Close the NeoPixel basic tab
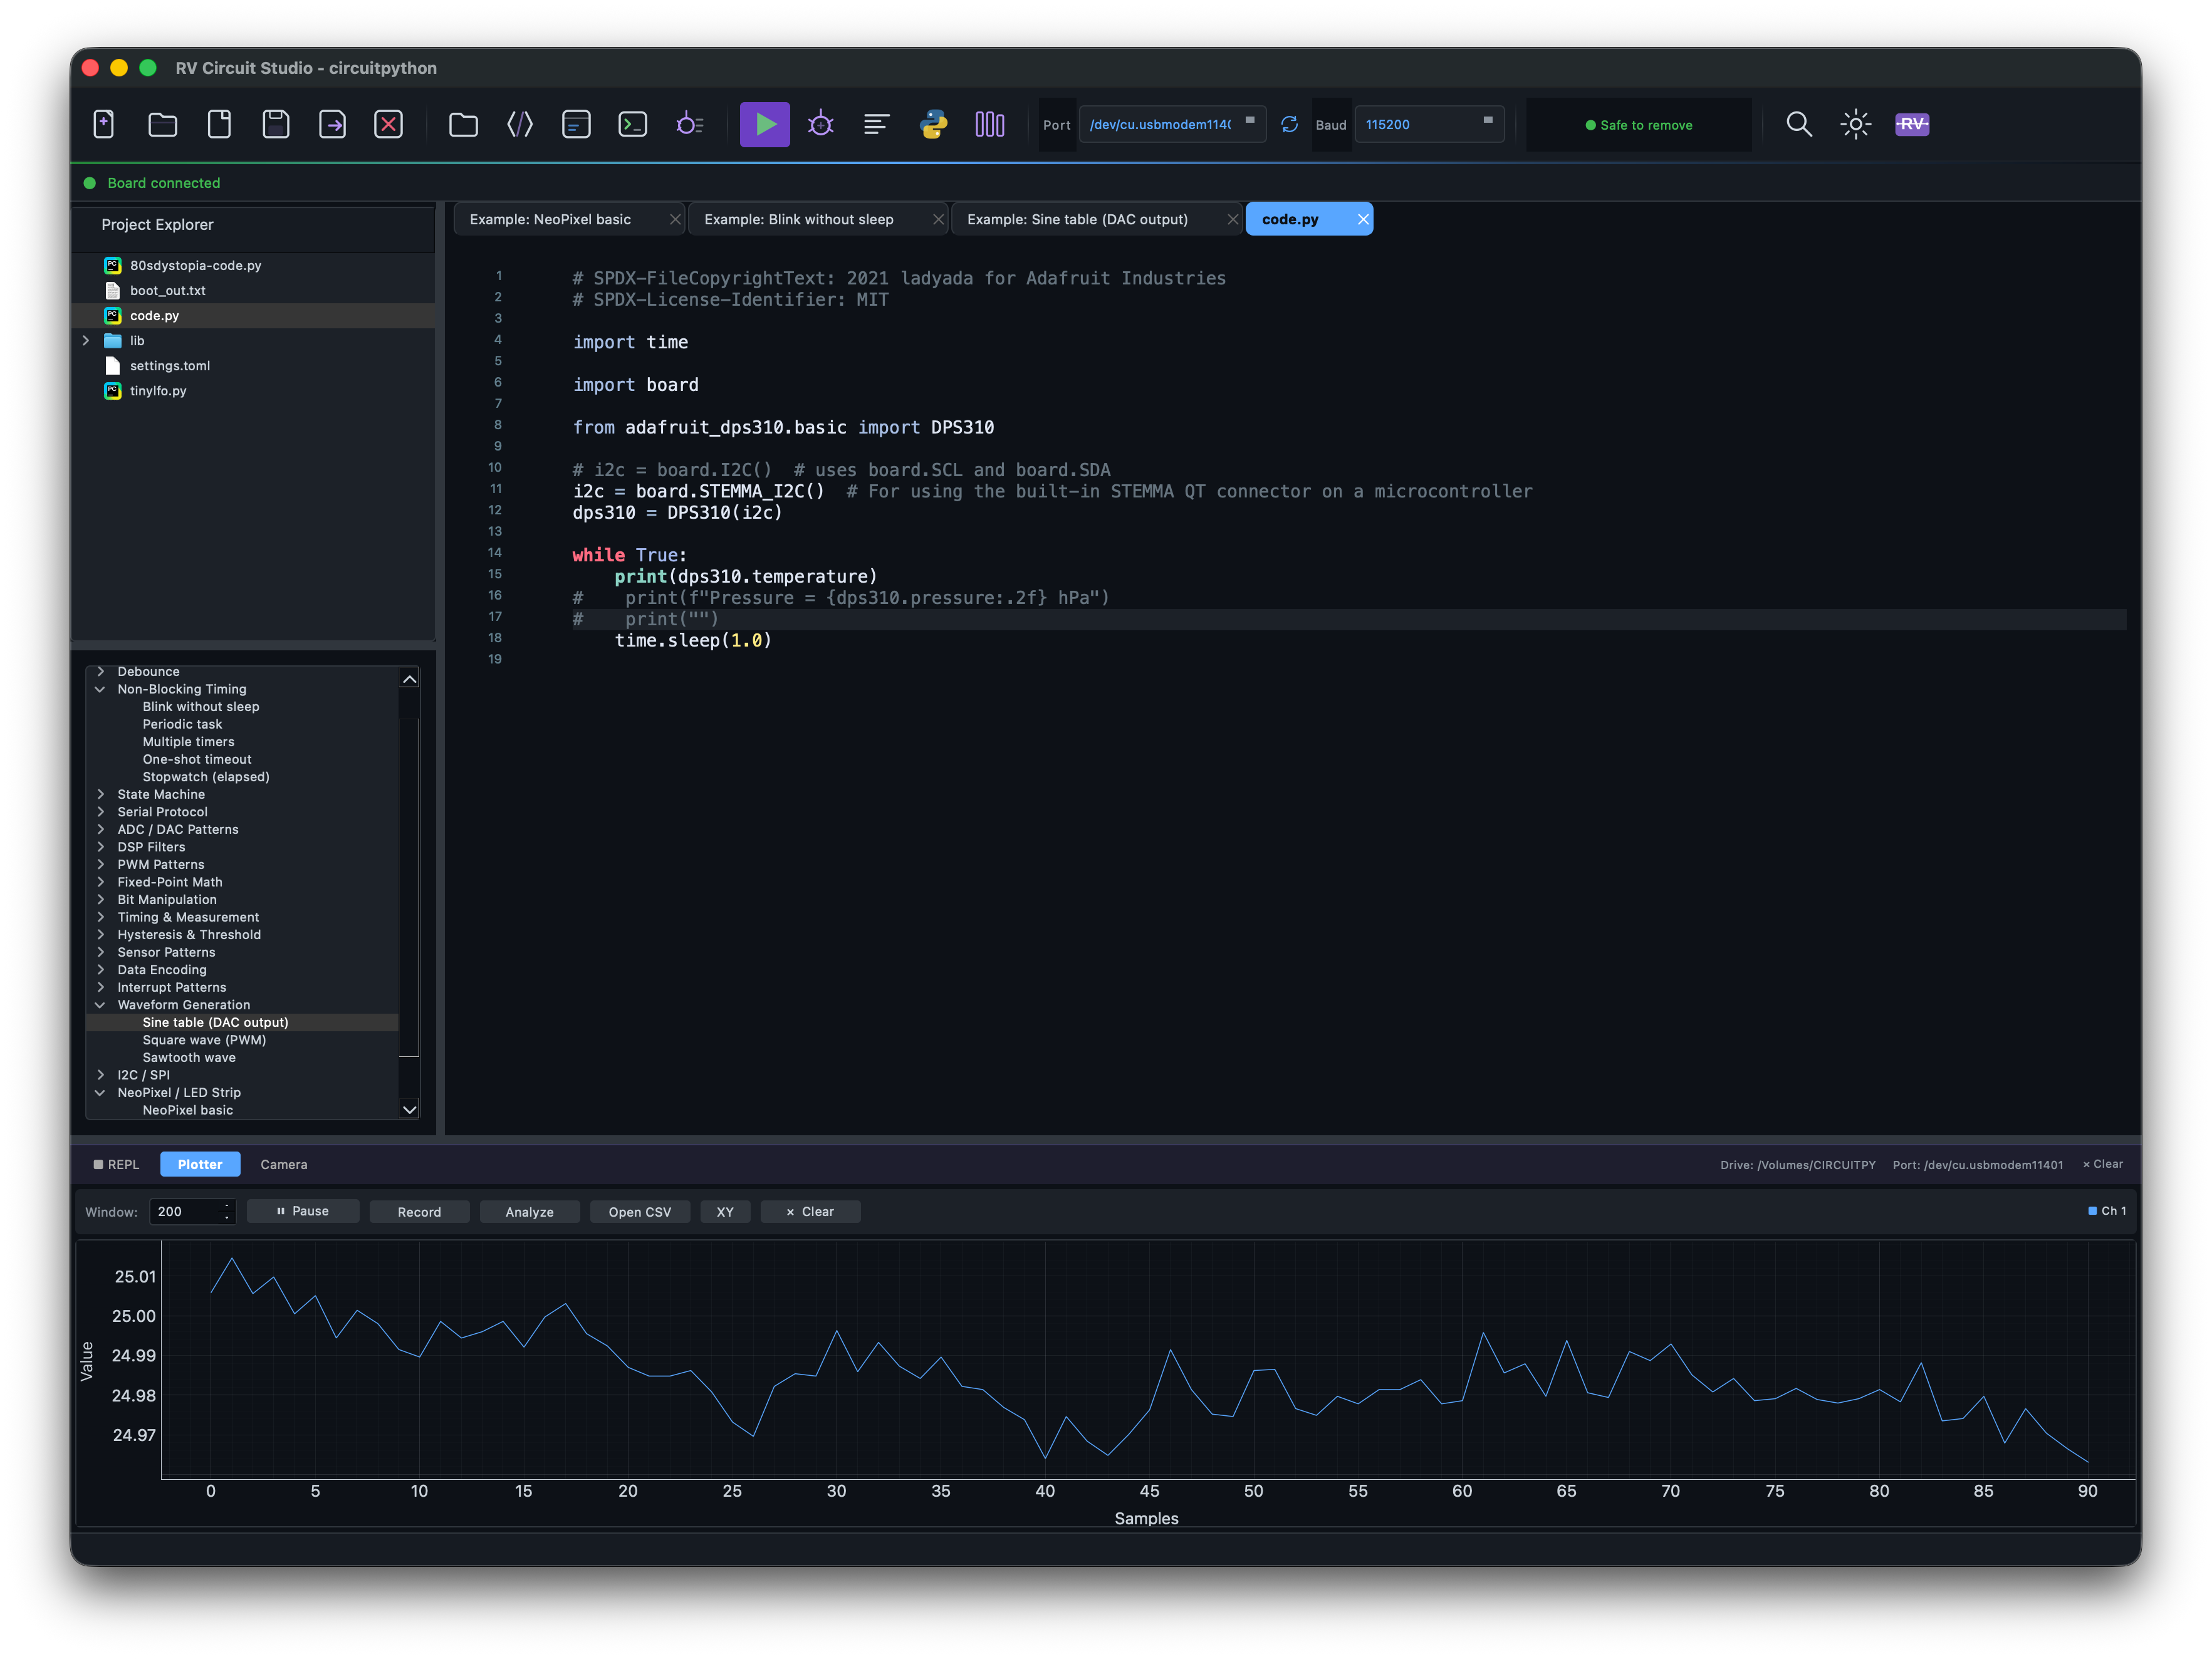 point(675,219)
